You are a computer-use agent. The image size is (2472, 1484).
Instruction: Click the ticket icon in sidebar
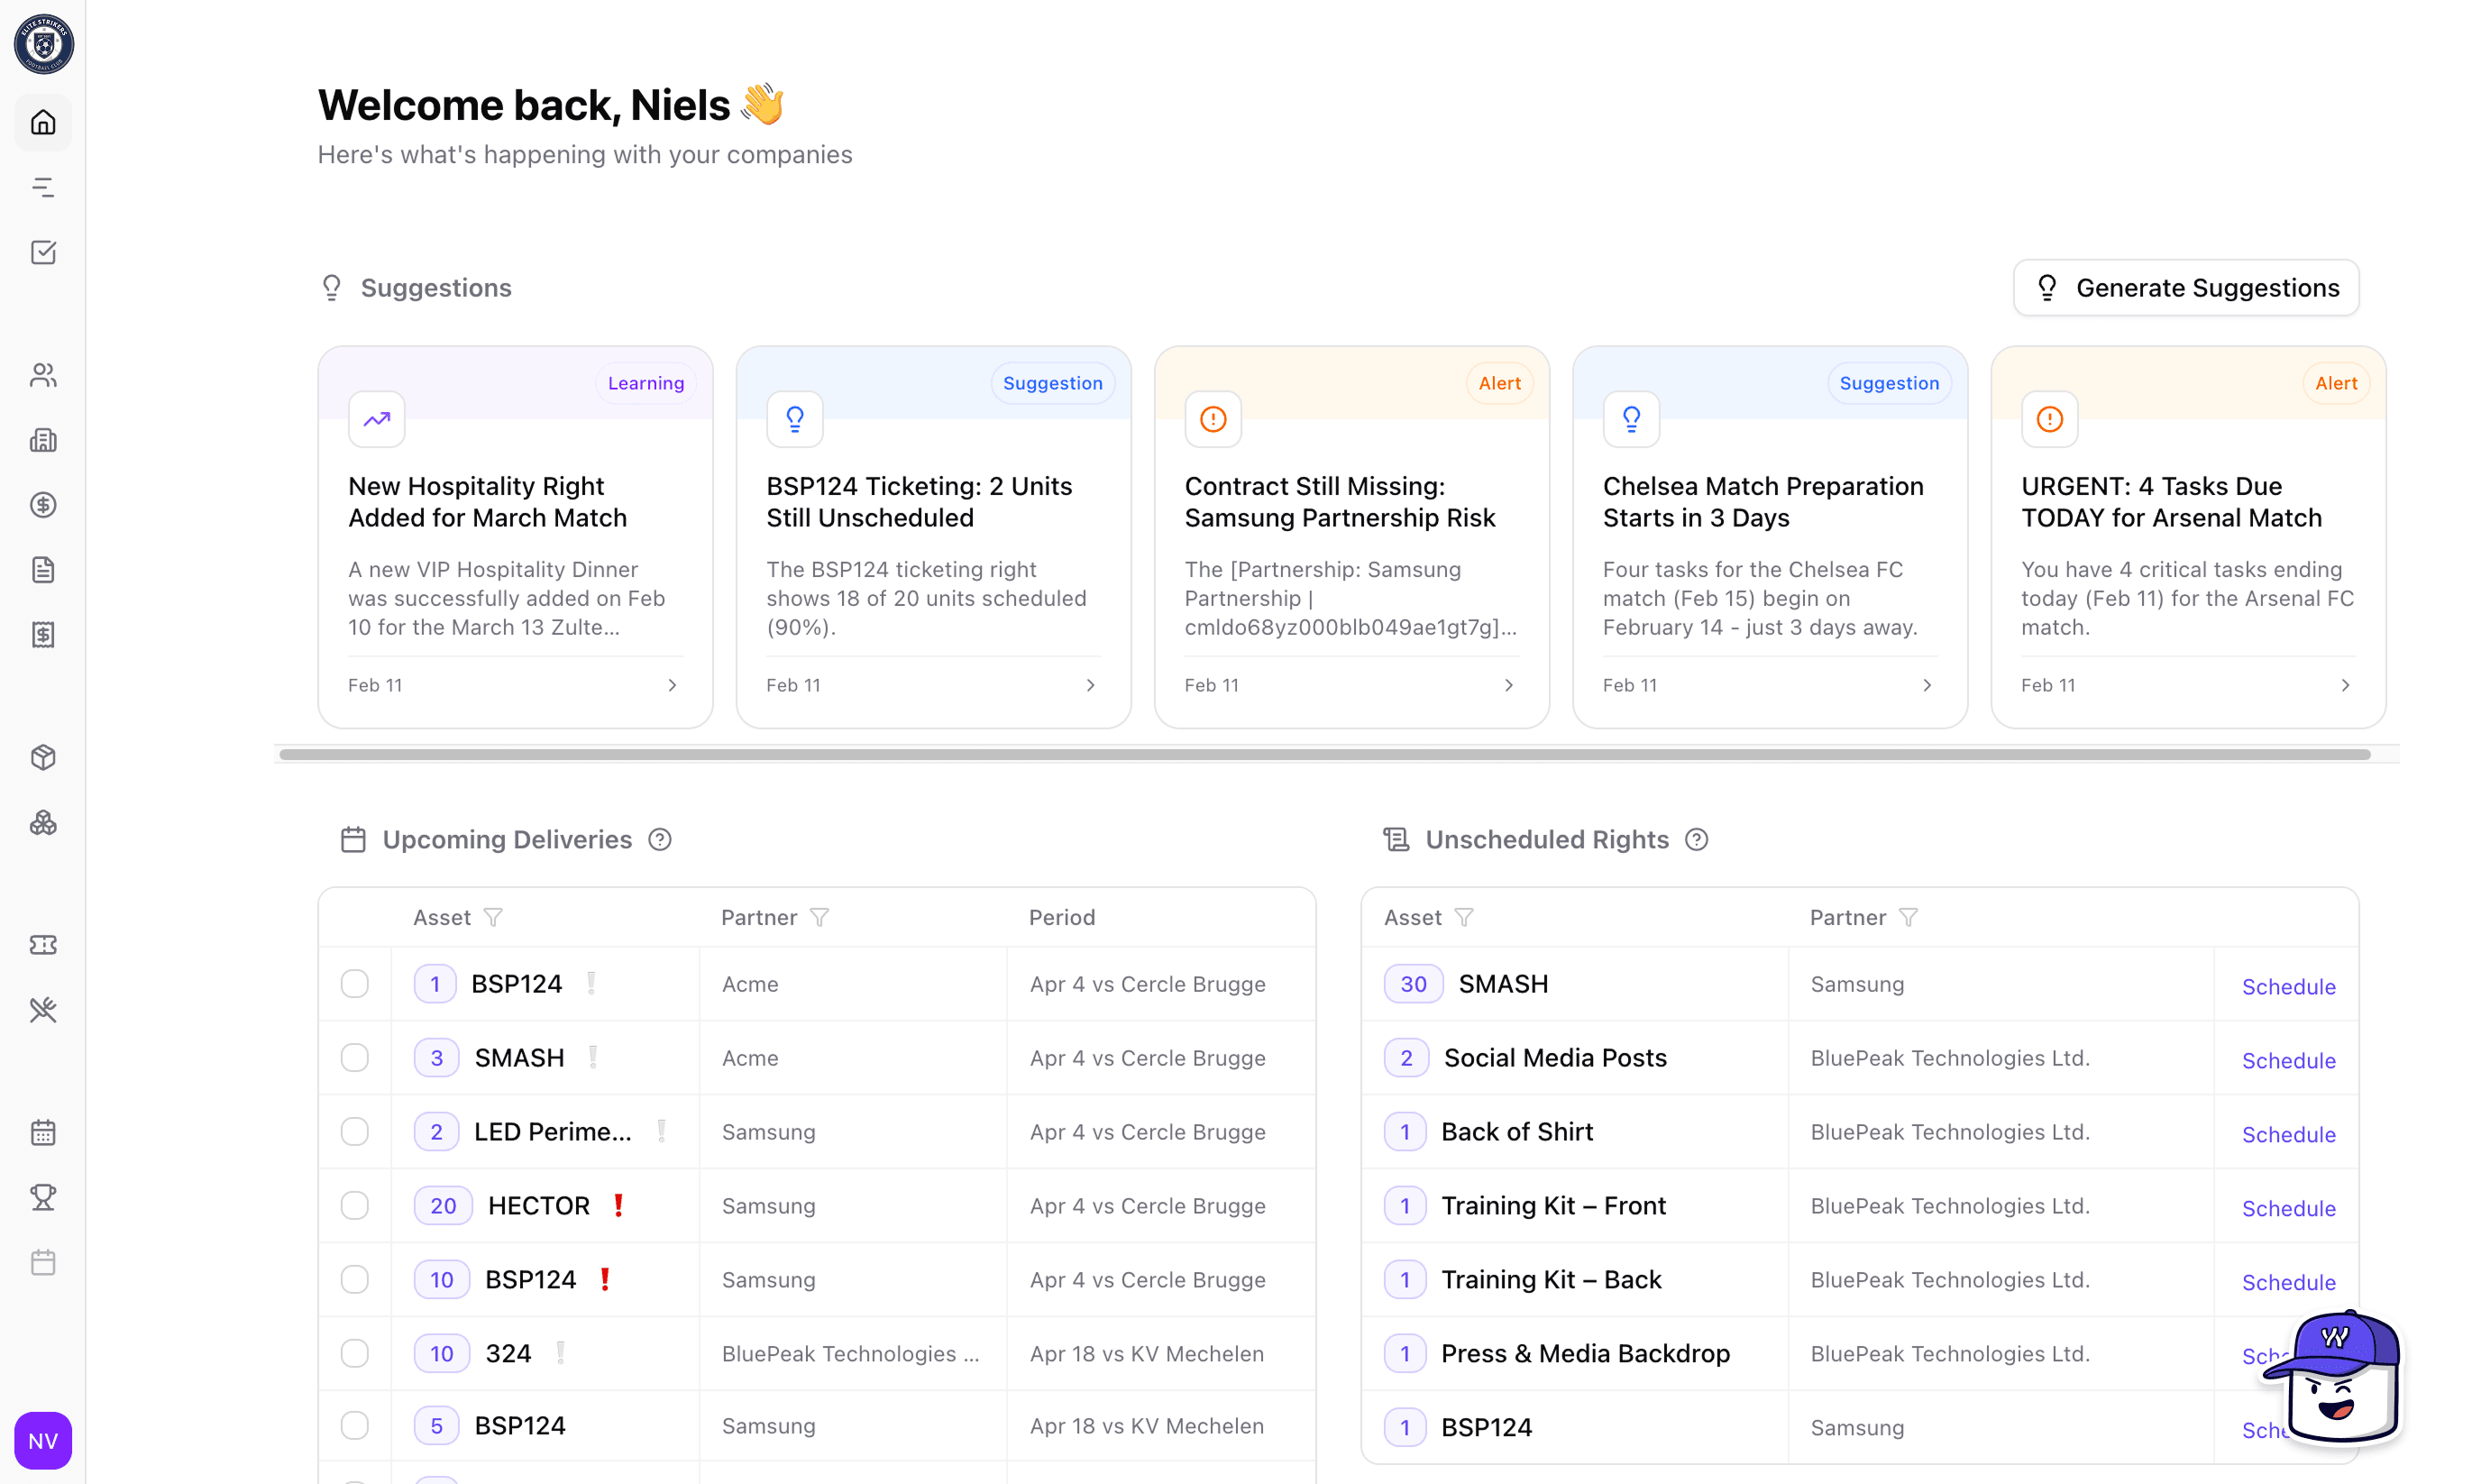(x=43, y=945)
